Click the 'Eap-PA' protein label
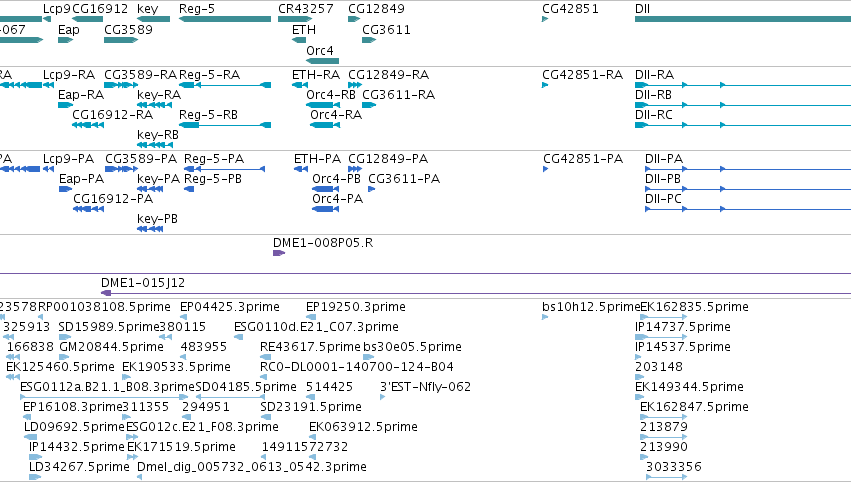The width and height of the screenshot is (851, 482). pos(81,179)
